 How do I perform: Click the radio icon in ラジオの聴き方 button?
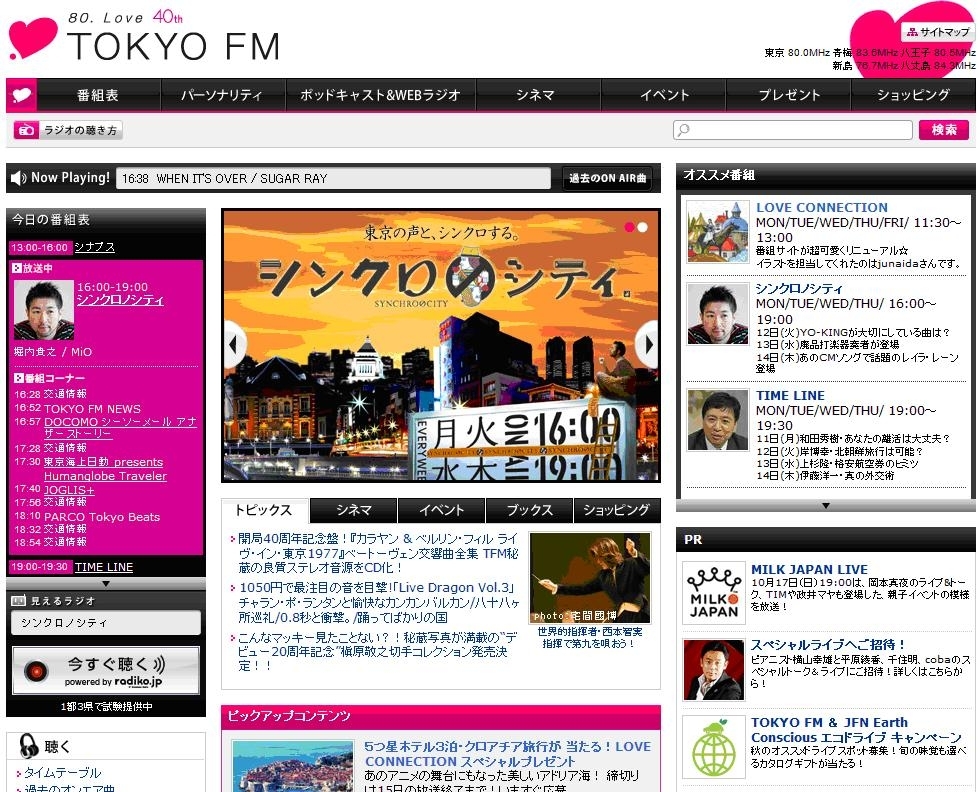click(26, 130)
